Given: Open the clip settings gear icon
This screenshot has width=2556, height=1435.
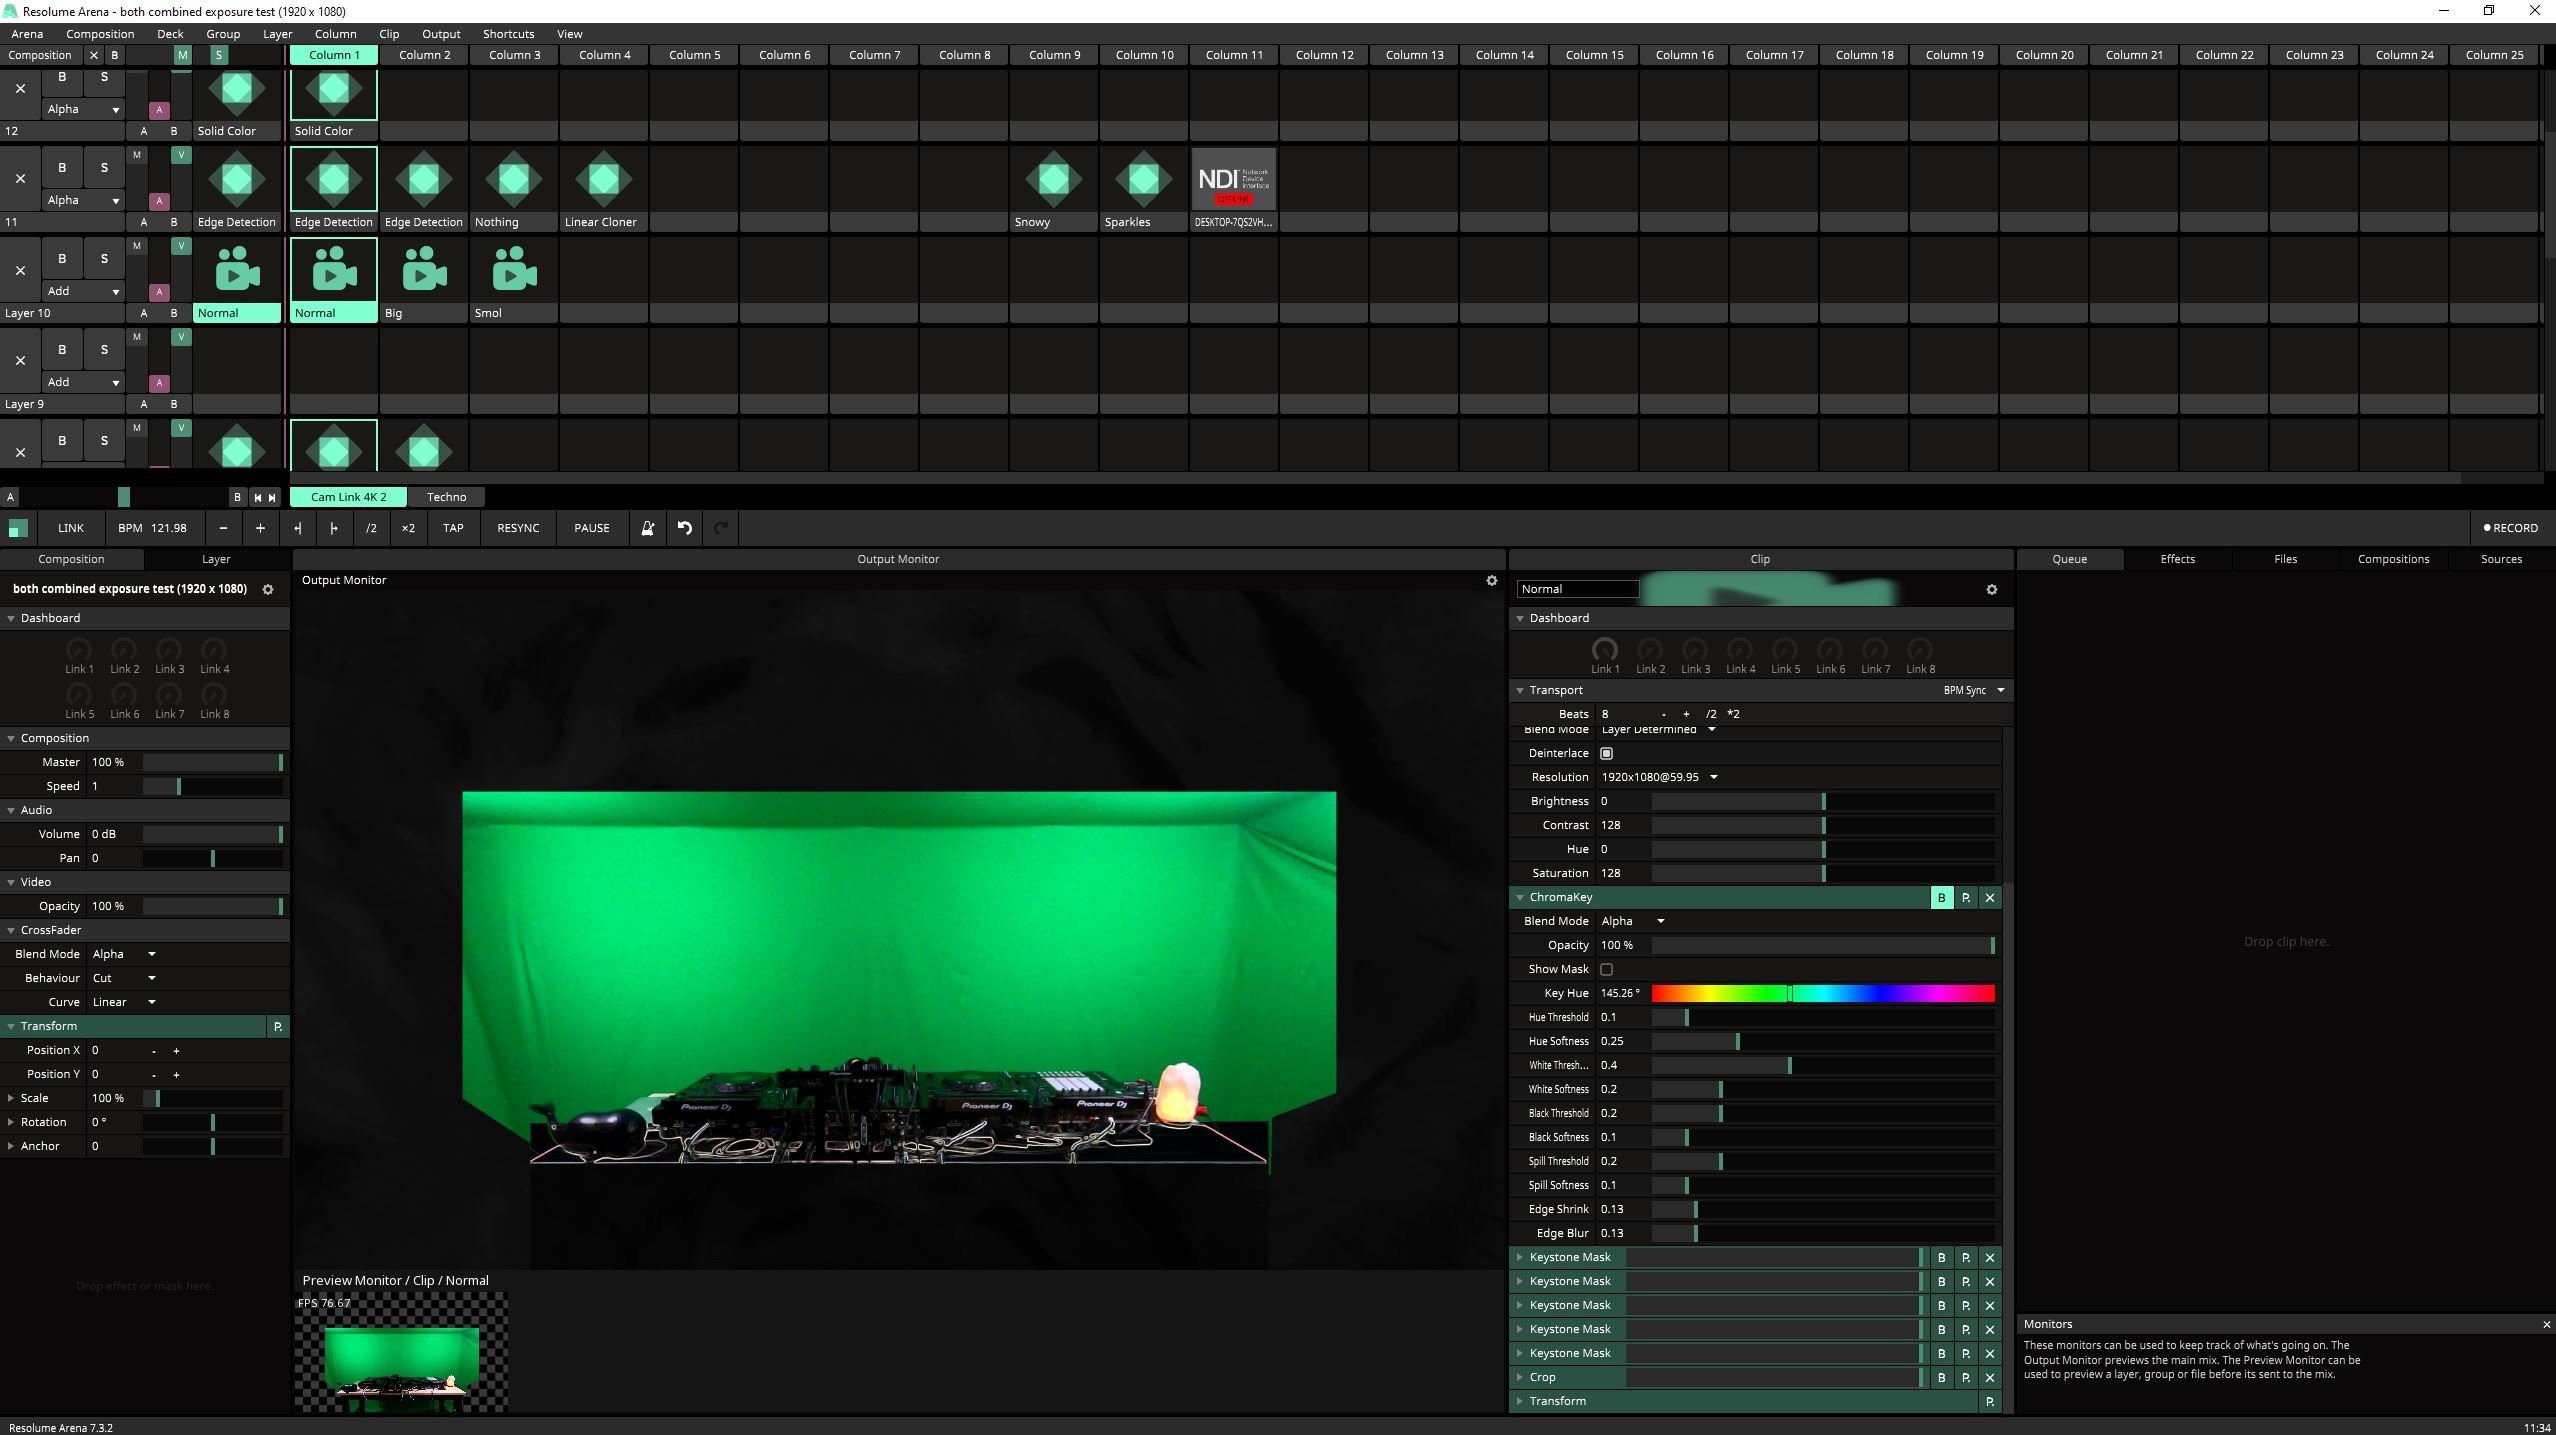Looking at the screenshot, I should click(1991, 590).
